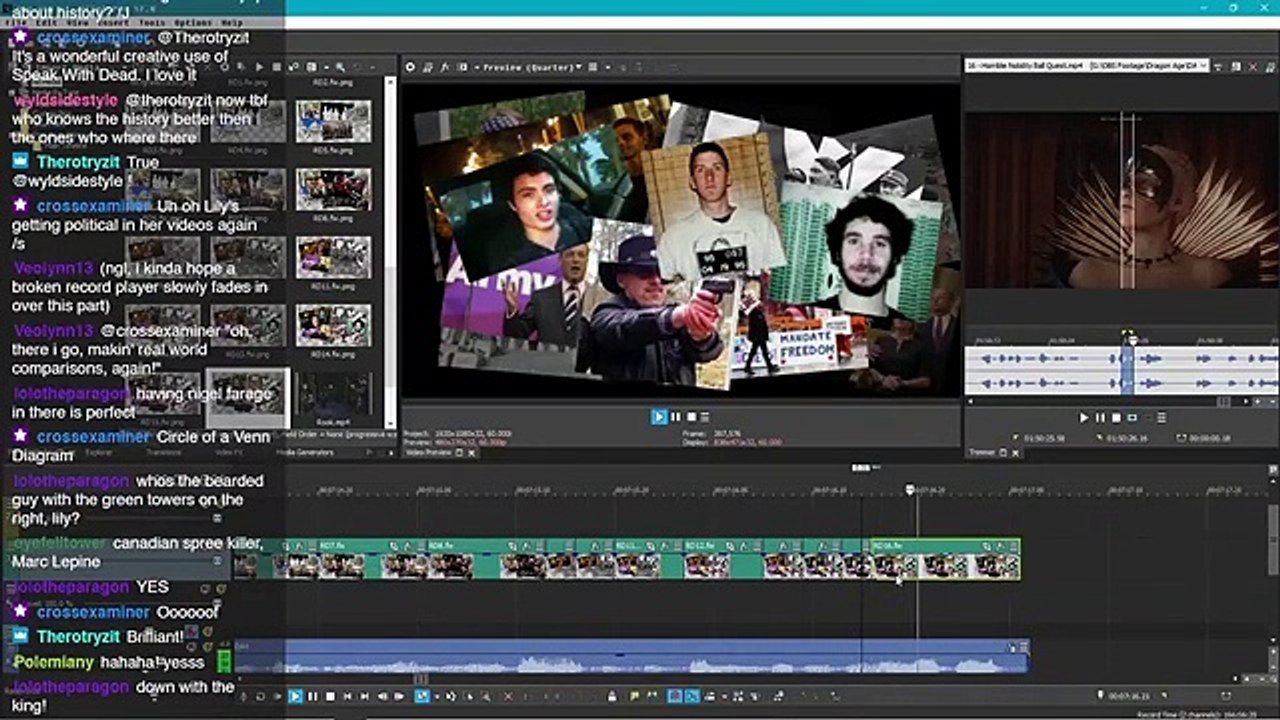Play the Trimmer clip
This screenshot has height=720, width=1280.
(x=1084, y=417)
